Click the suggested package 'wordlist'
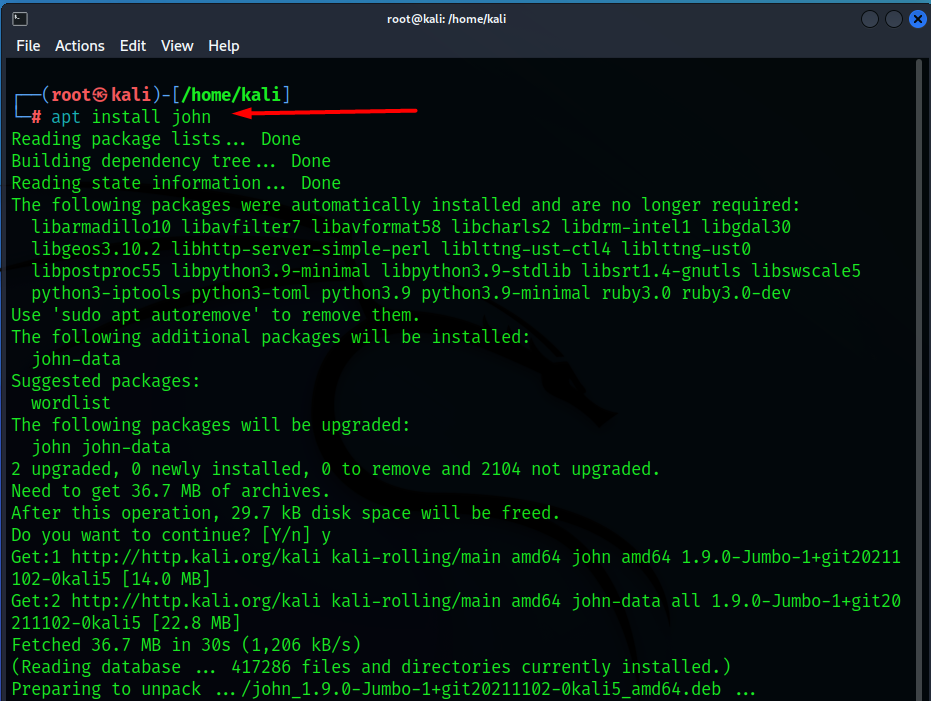Image resolution: width=931 pixels, height=701 pixels. click(71, 403)
